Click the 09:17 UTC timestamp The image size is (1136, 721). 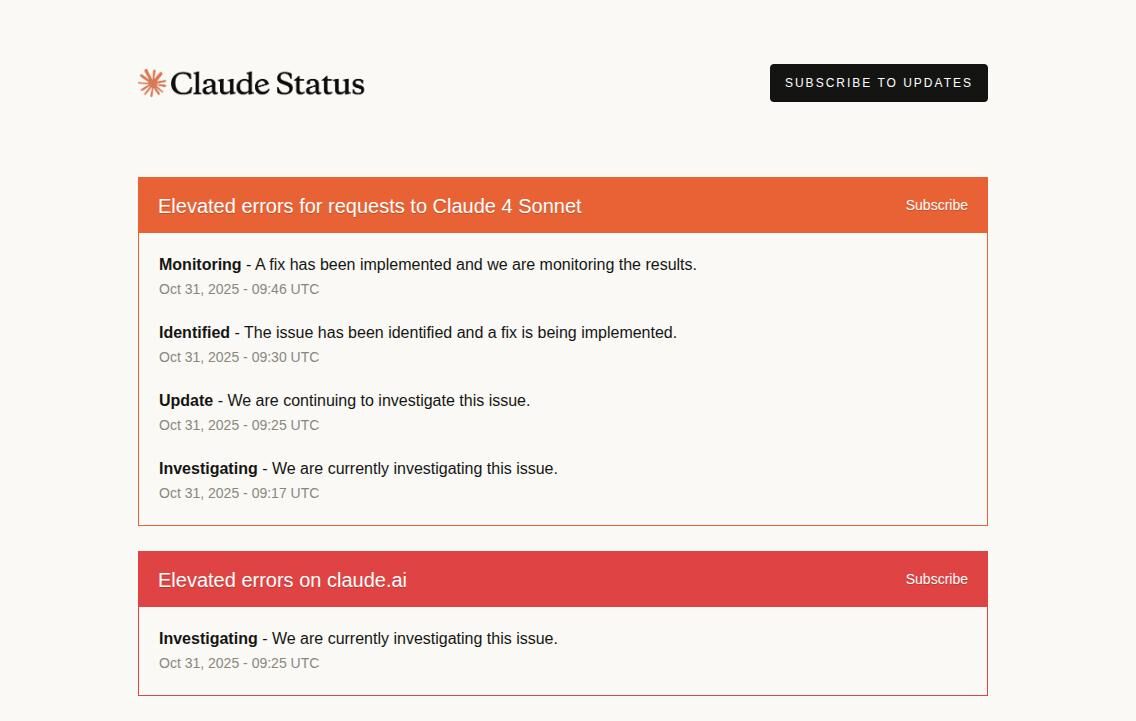tap(239, 494)
